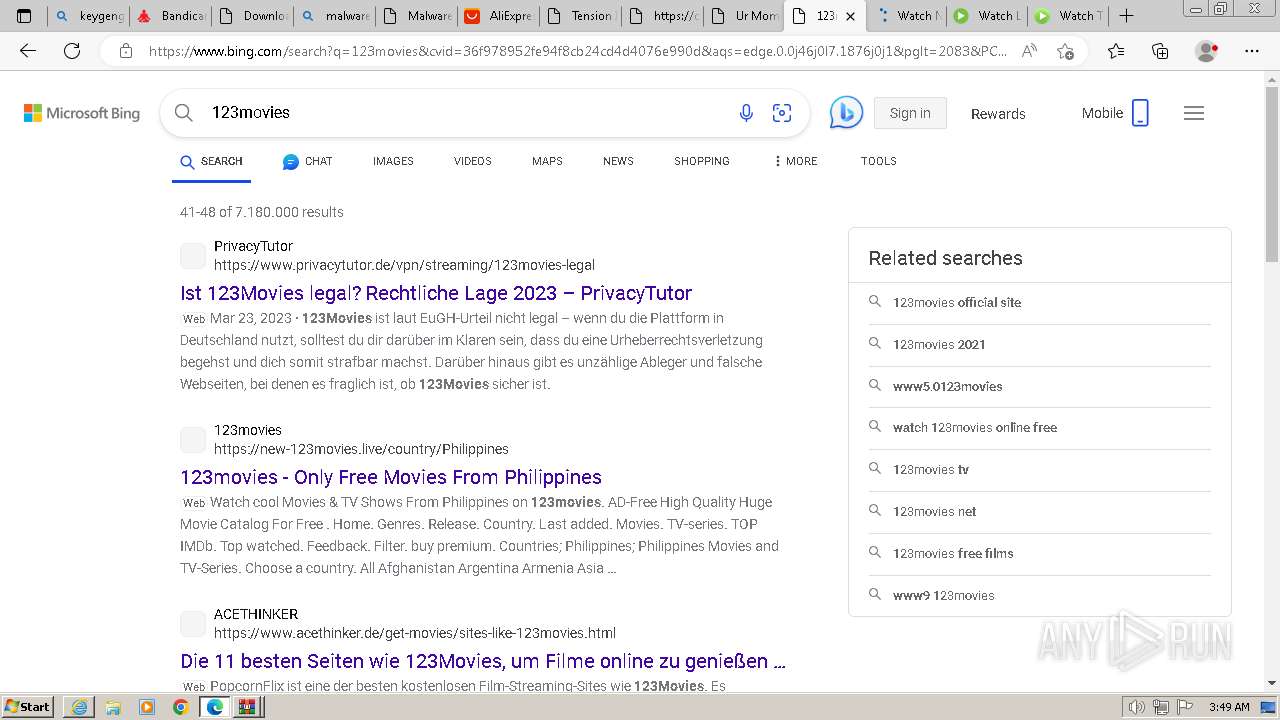Open 'Ist 123Movies legal?' result

tap(436, 293)
